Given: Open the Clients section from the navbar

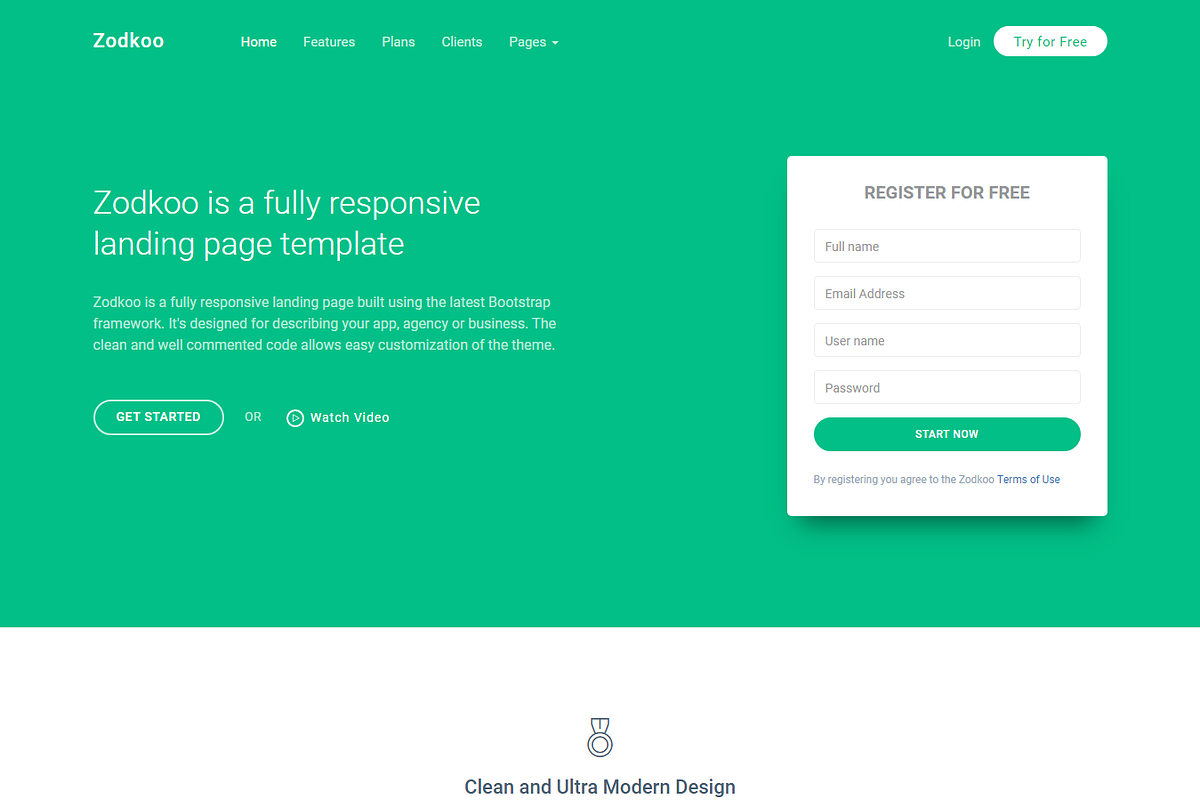Looking at the screenshot, I should 461,42.
